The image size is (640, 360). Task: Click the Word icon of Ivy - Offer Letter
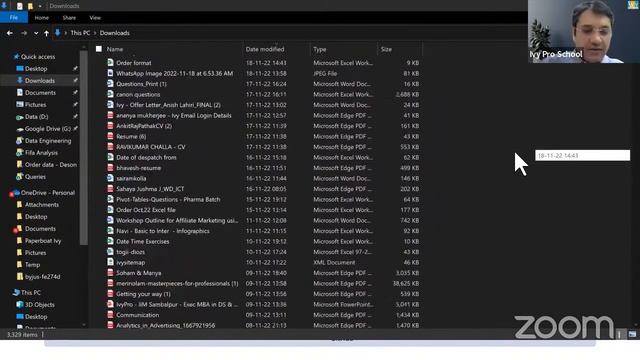(110, 104)
